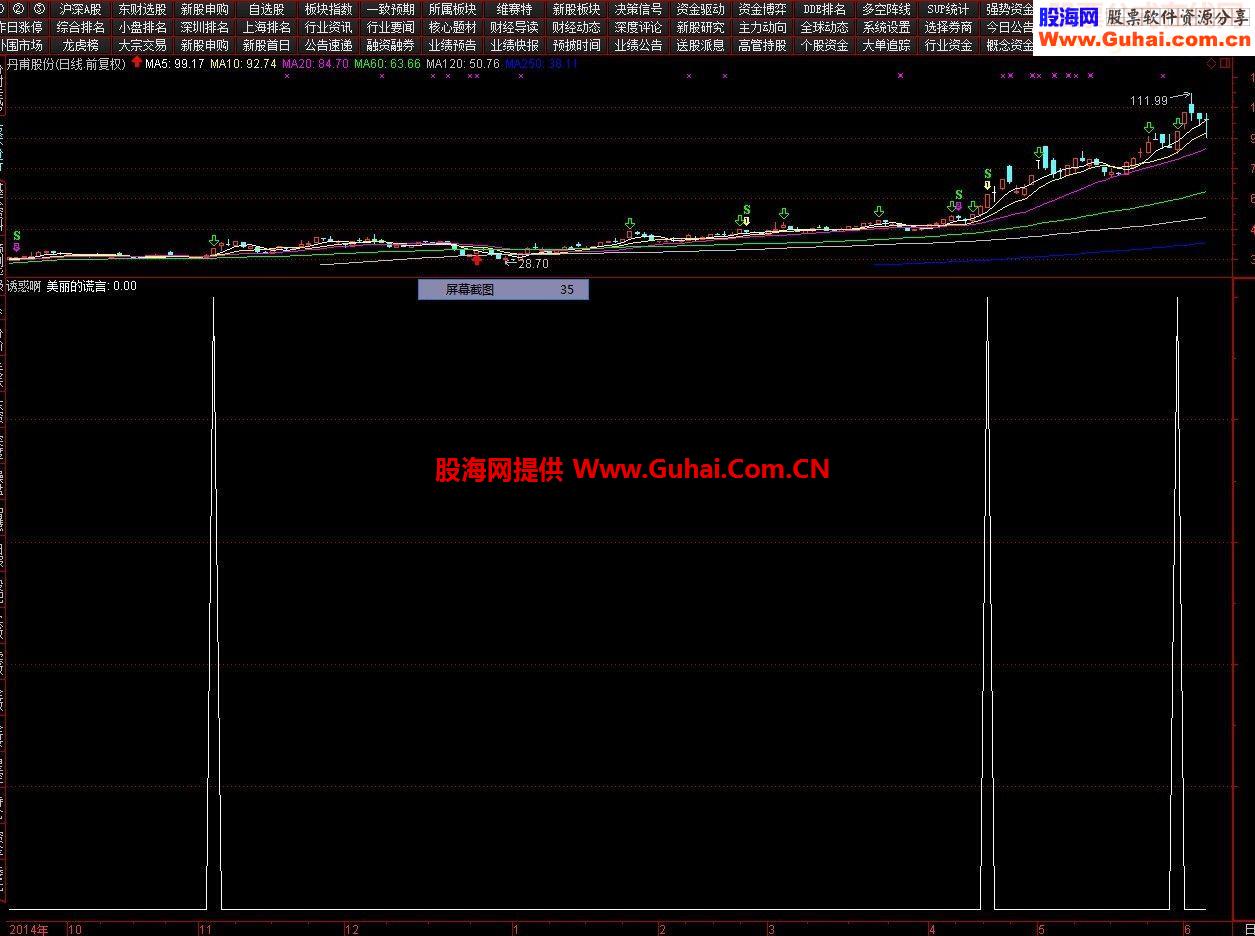Click the 屏幕截图 tooltip box
The width and height of the screenshot is (1255, 936).
tap(503, 290)
